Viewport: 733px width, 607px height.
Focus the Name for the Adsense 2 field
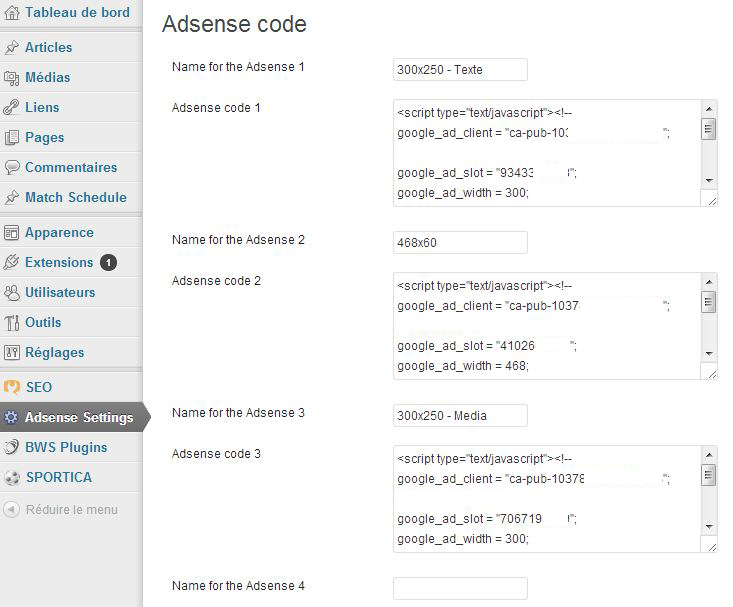[x=460, y=243]
